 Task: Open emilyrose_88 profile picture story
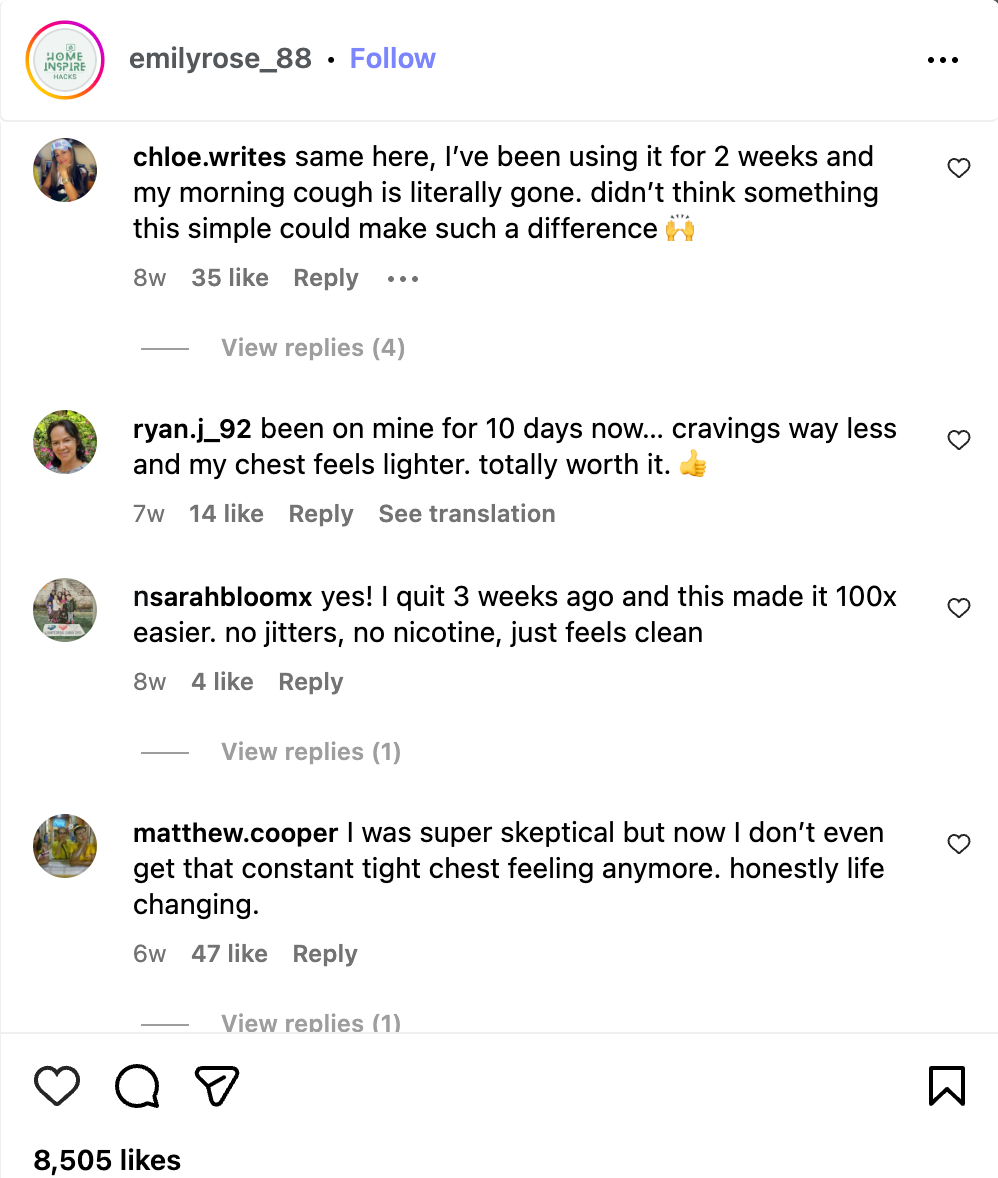[x=65, y=60]
